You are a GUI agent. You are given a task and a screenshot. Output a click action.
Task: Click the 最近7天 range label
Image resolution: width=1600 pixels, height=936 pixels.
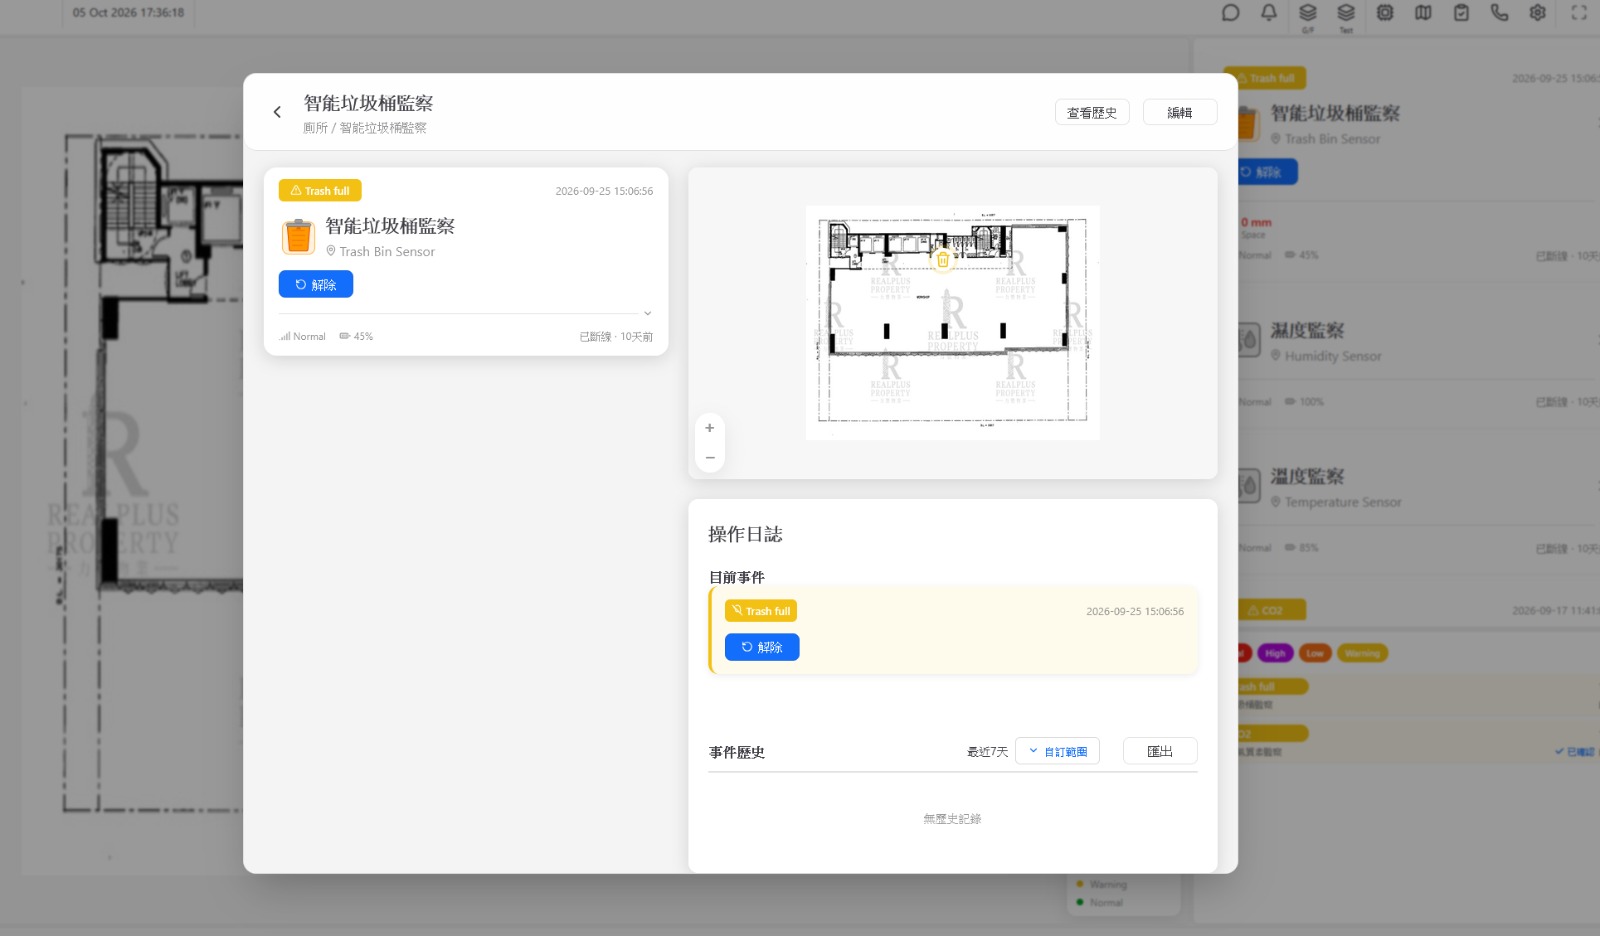pyautogui.click(x=987, y=752)
